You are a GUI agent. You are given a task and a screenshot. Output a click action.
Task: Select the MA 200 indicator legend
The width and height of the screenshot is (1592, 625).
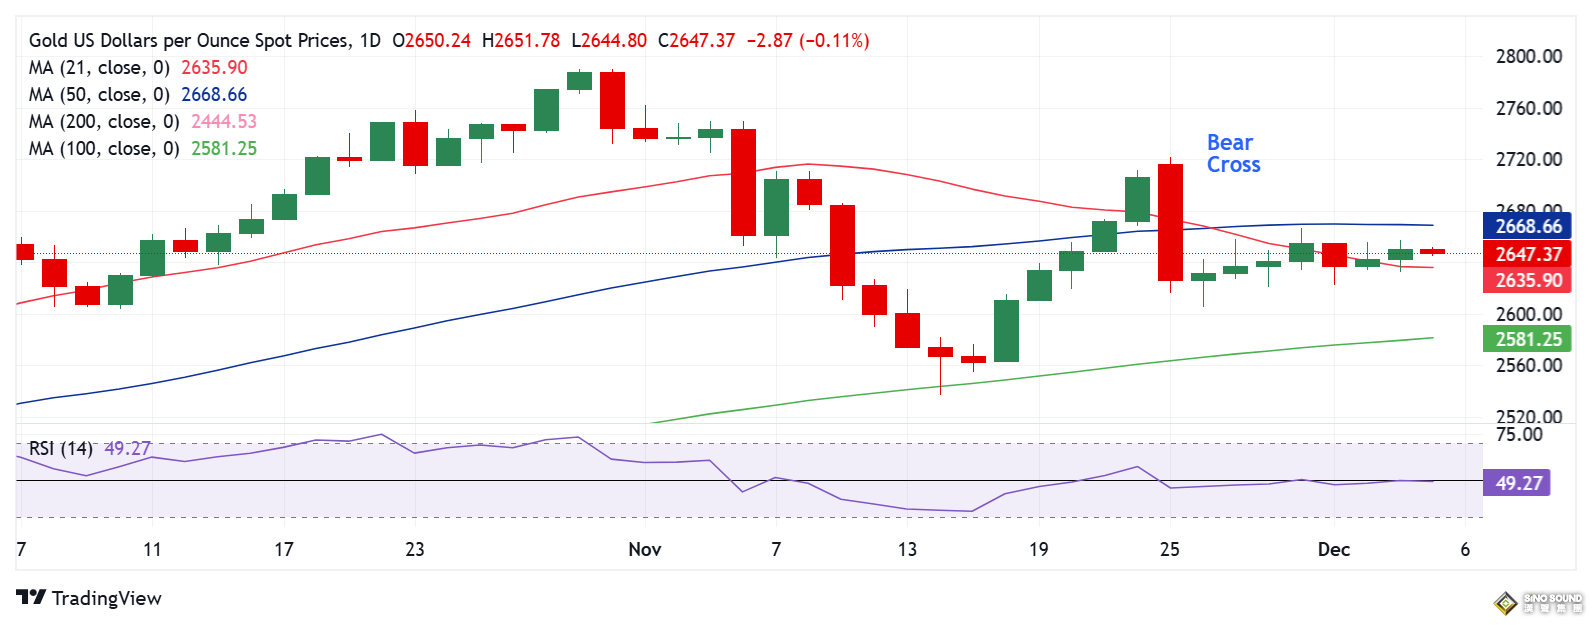click(143, 122)
